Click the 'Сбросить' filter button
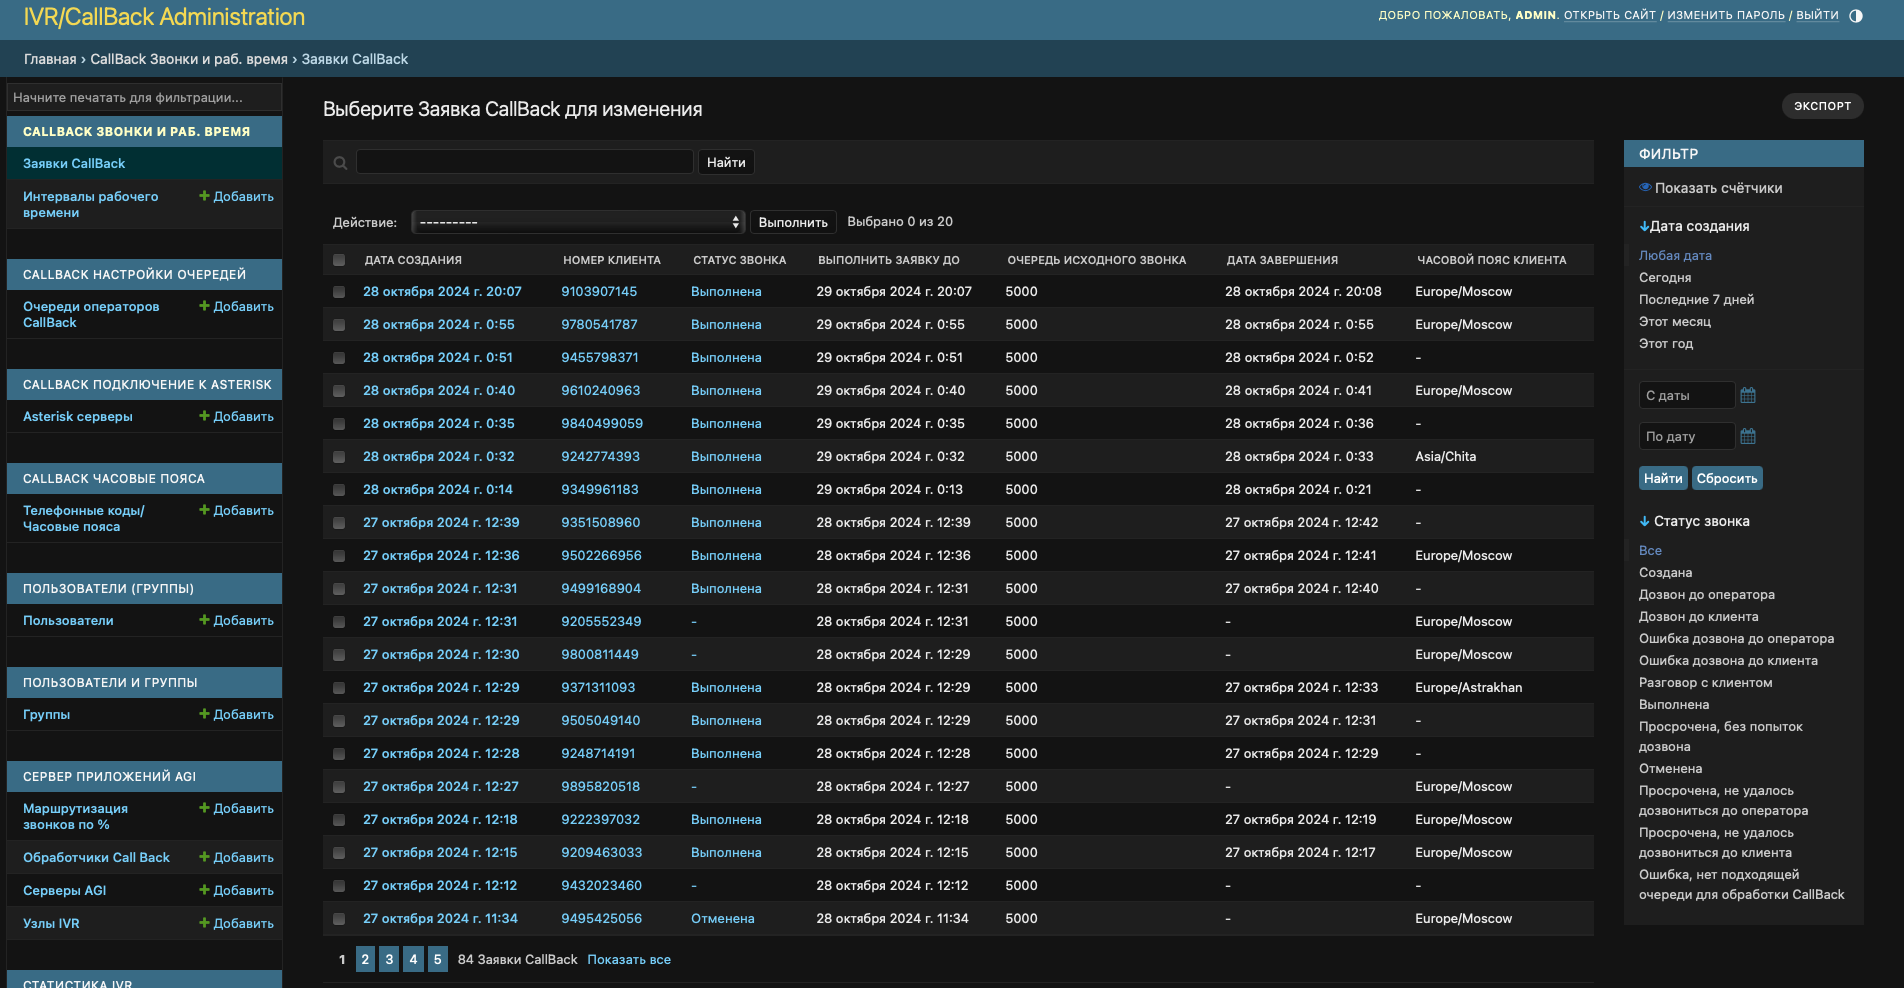Image resolution: width=1904 pixels, height=988 pixels. [1726, 478]
